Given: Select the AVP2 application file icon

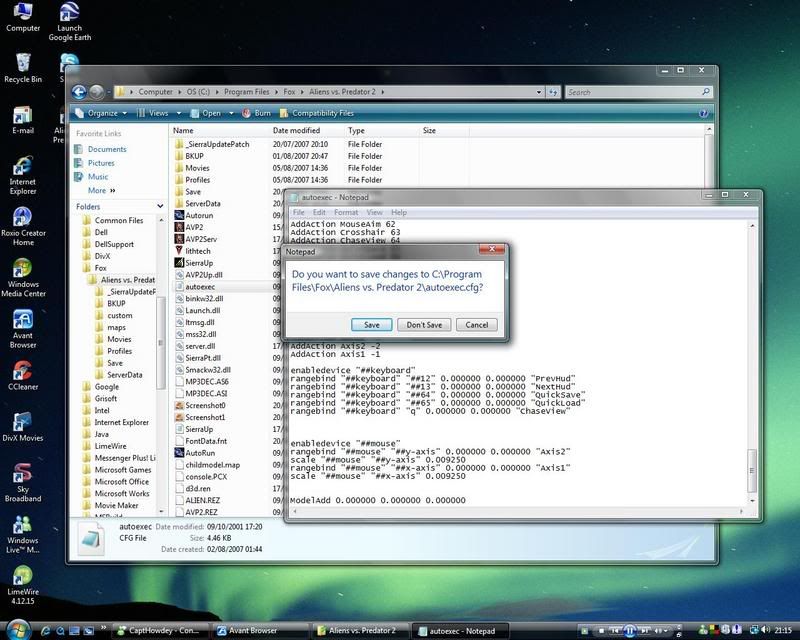Looking at the screenshot, I should (x=179, y=227).
